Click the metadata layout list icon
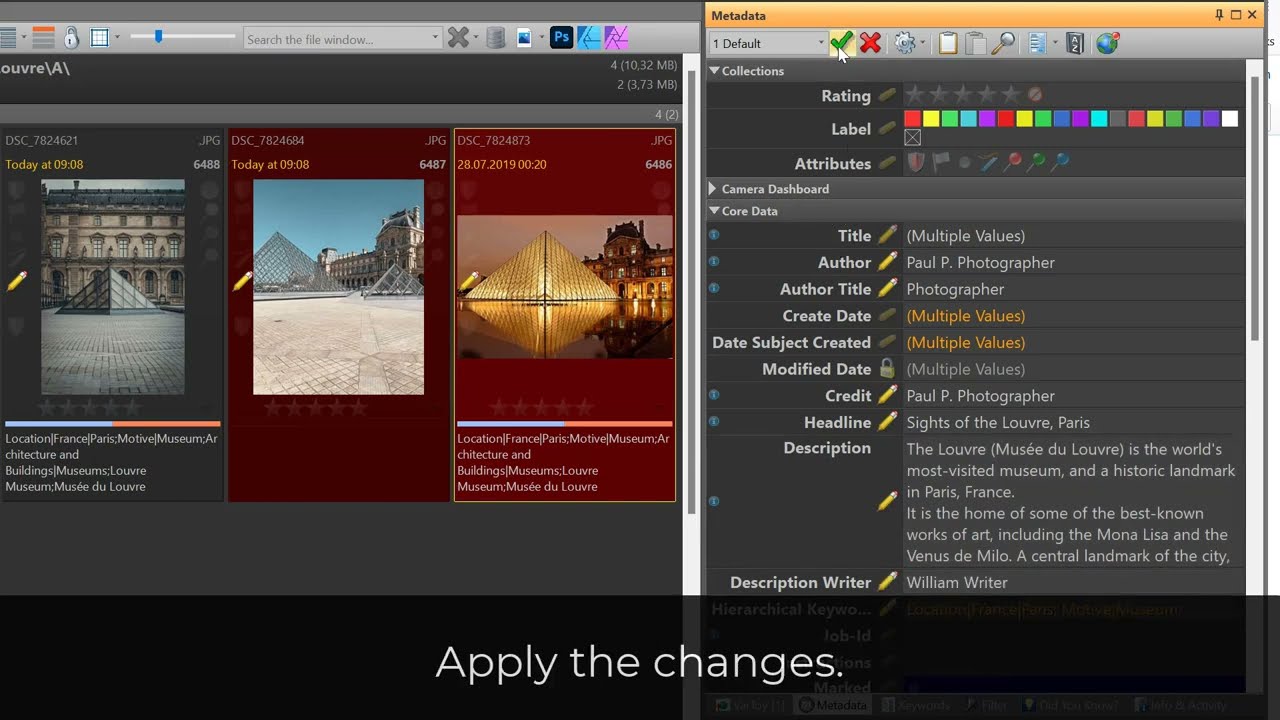The width and height of the screenshot is (1280, 720). click(1037, 43)
